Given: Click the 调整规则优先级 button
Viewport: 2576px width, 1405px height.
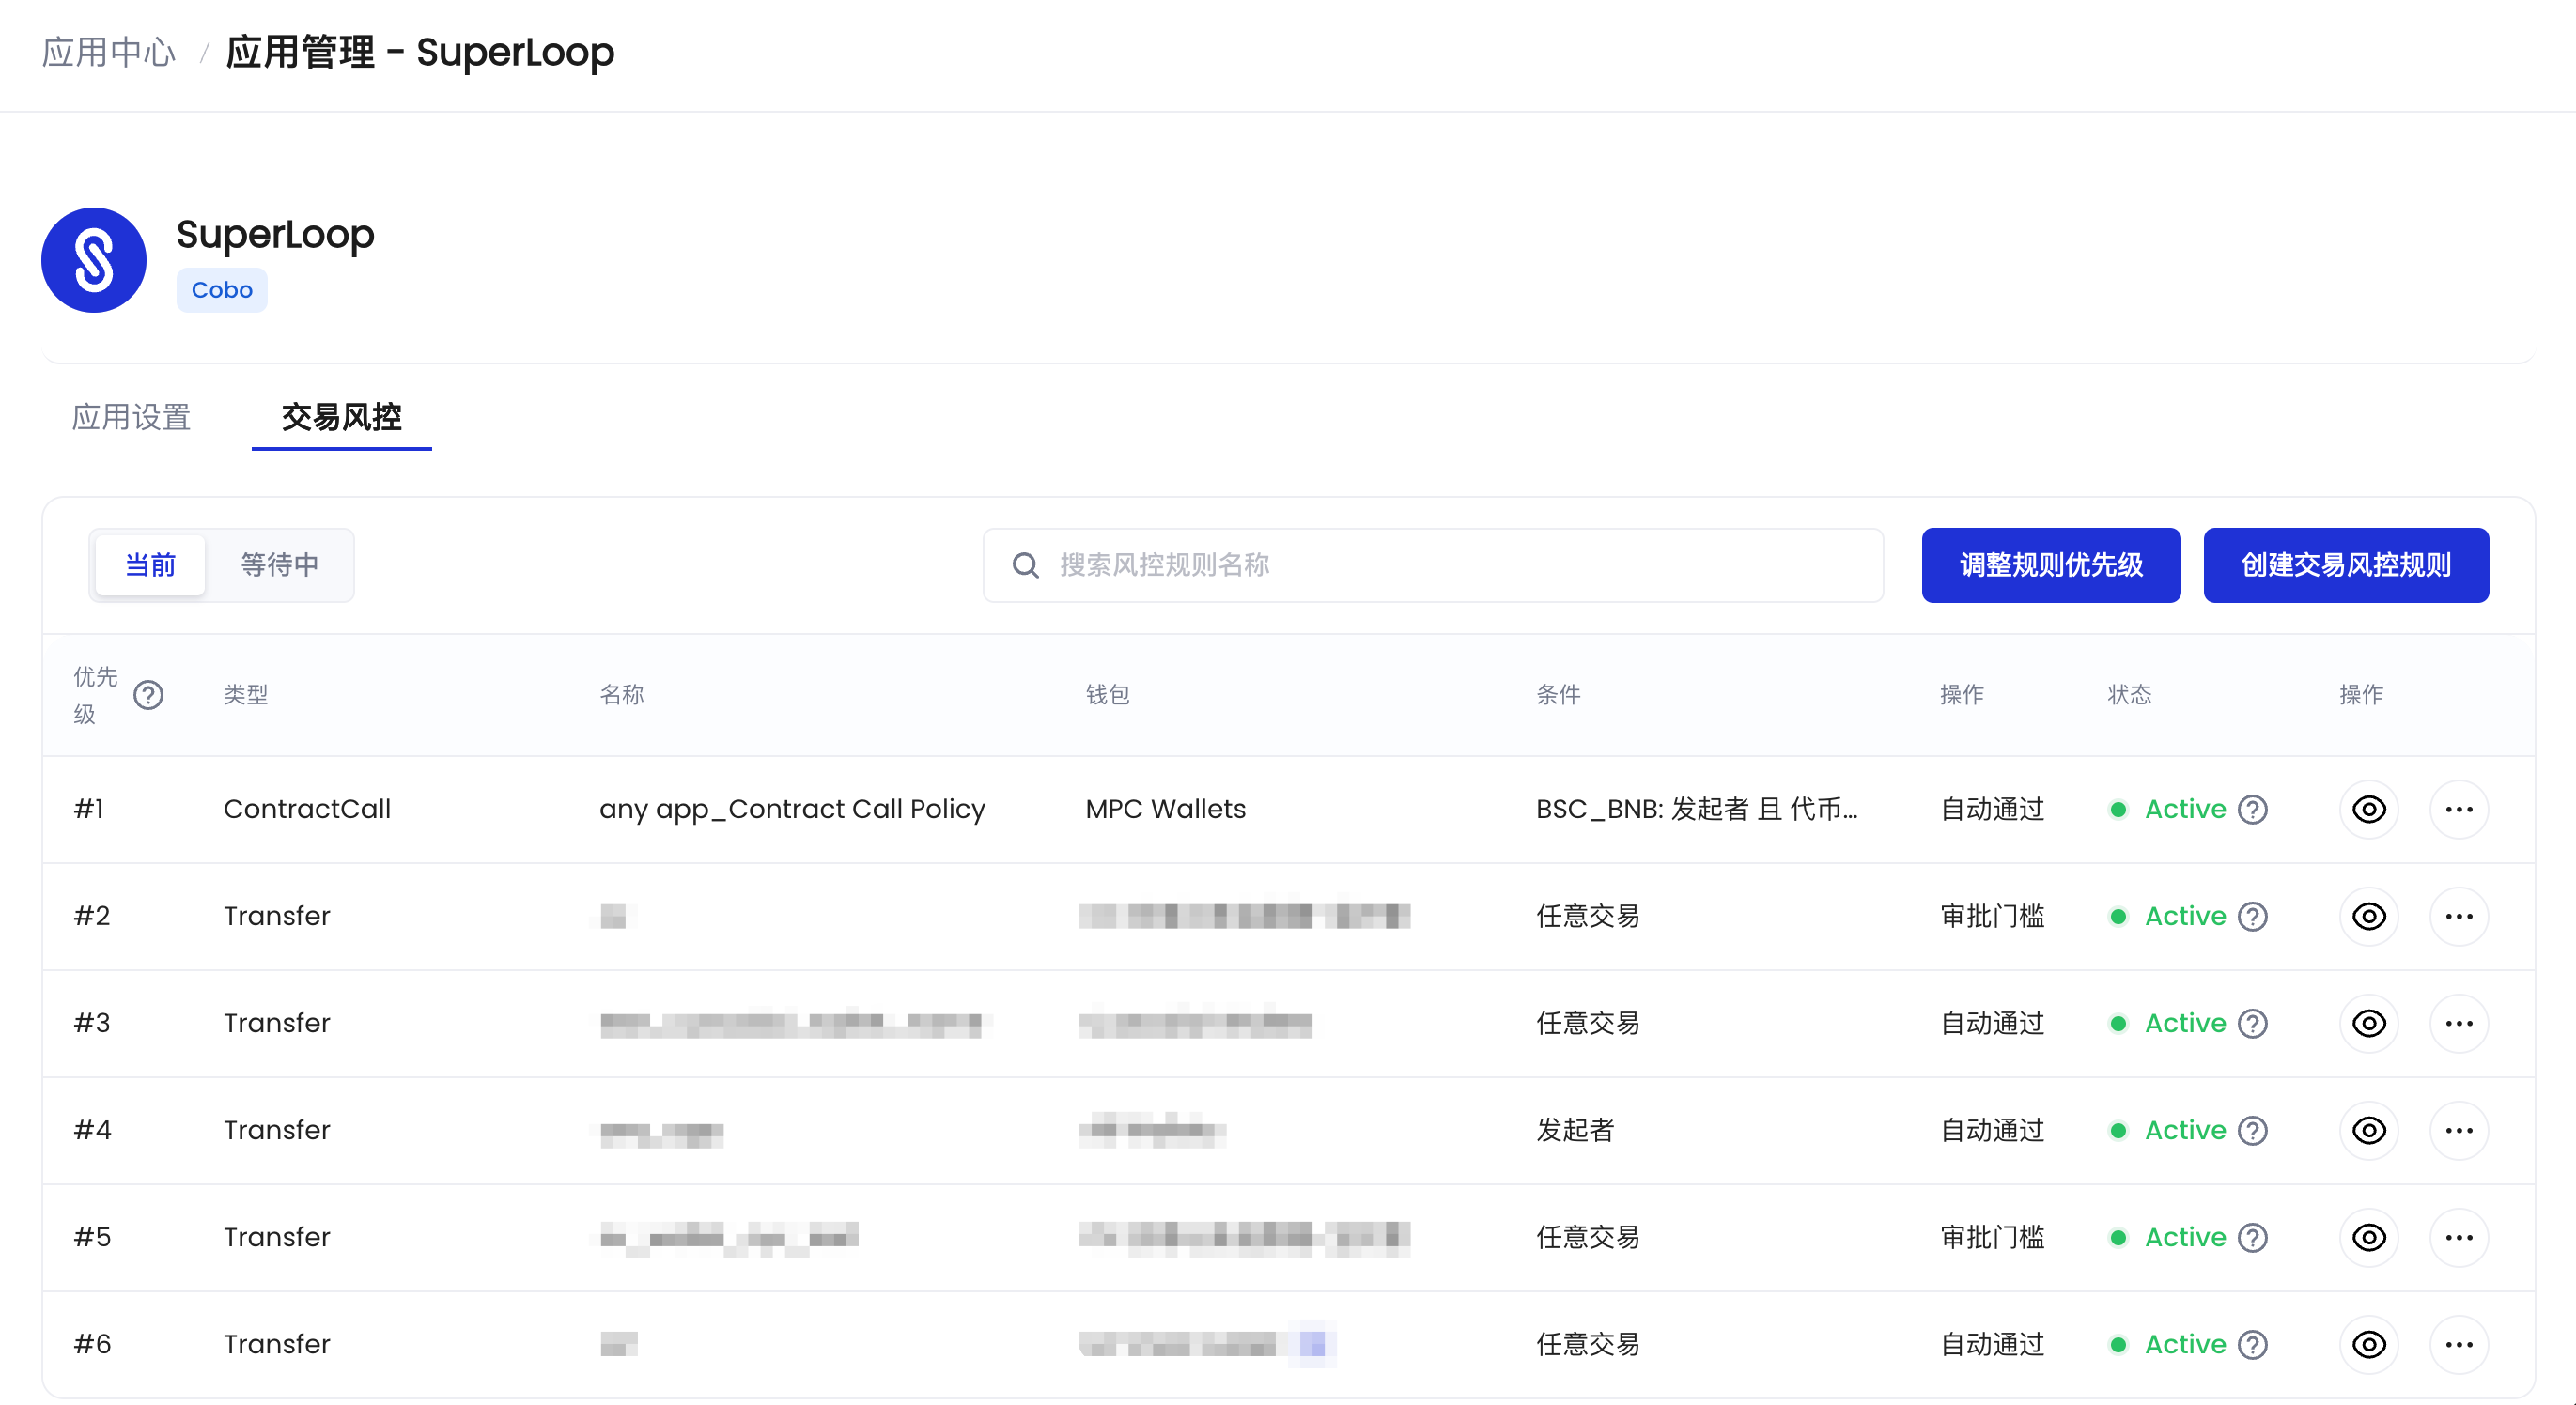Looking at the screenshot, I should tap(2050, 565).
